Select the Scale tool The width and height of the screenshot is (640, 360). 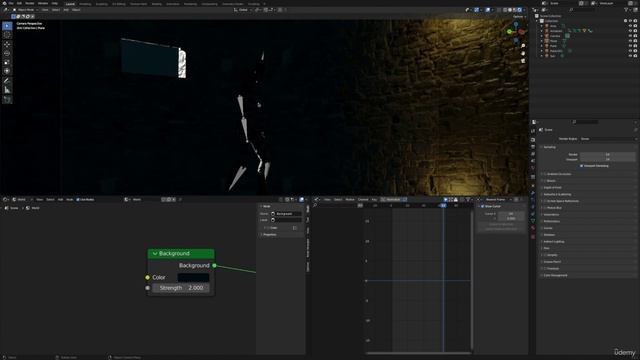point(7,62)
